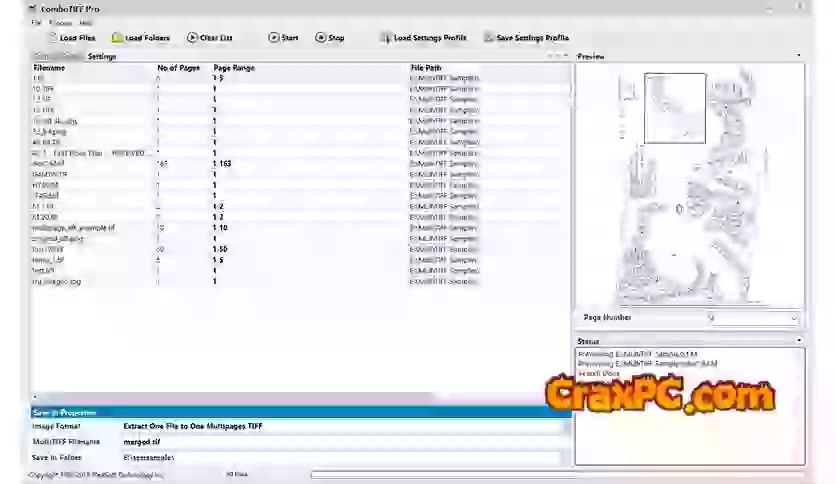Open the Process menu
This screenshot has height=484, width=836.
[60, 22]
